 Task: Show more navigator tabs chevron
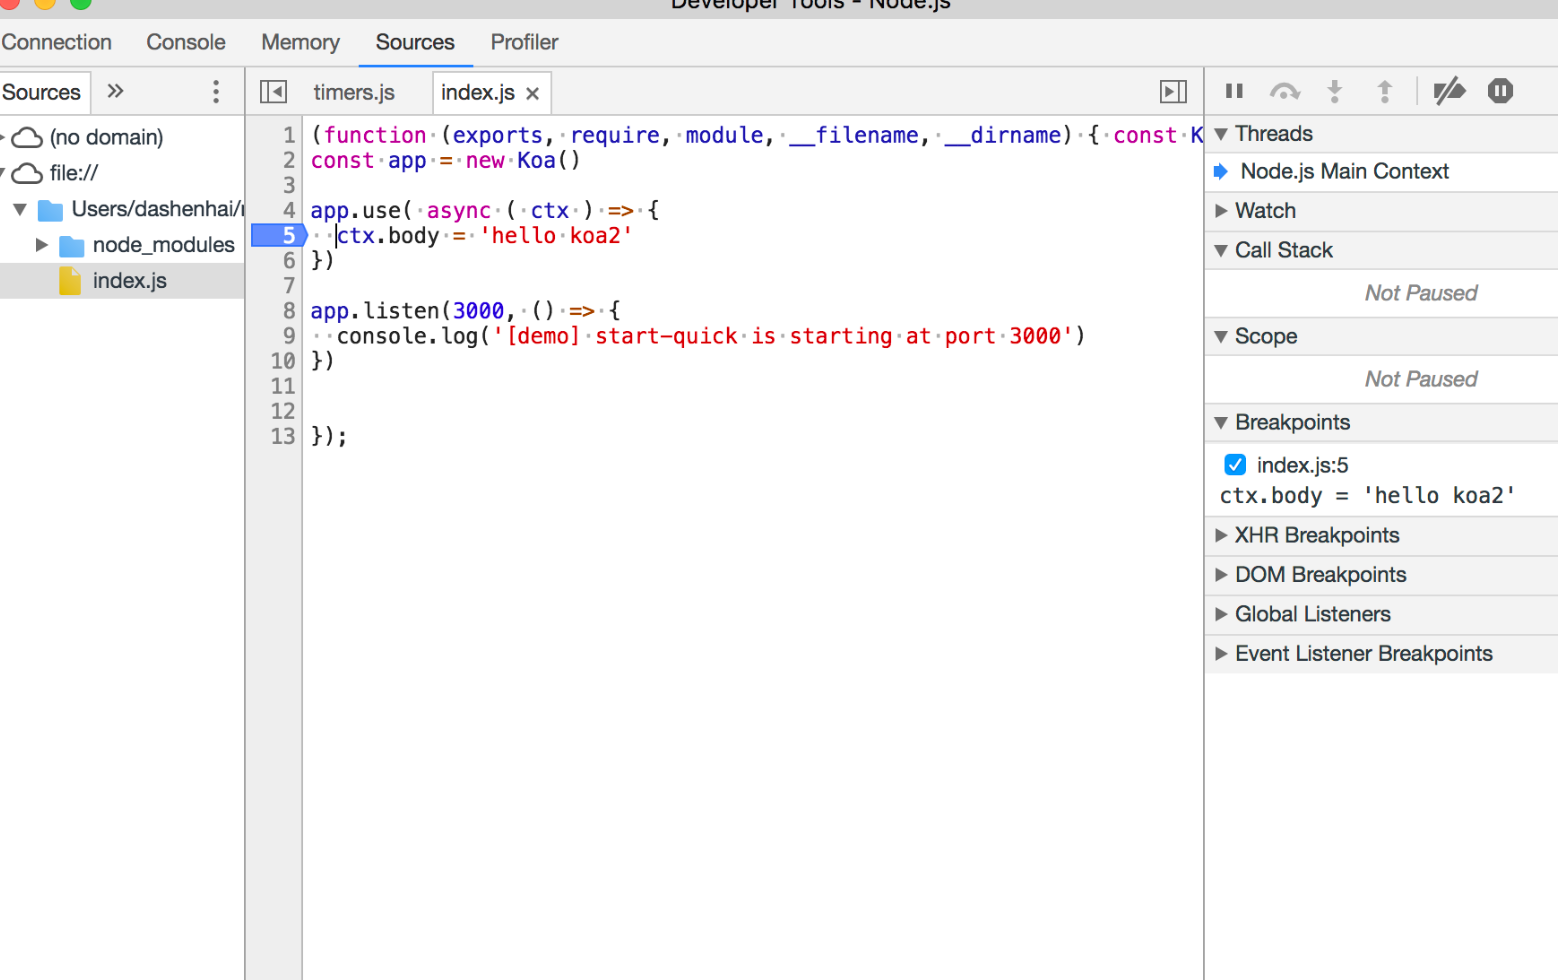point(116,92)
